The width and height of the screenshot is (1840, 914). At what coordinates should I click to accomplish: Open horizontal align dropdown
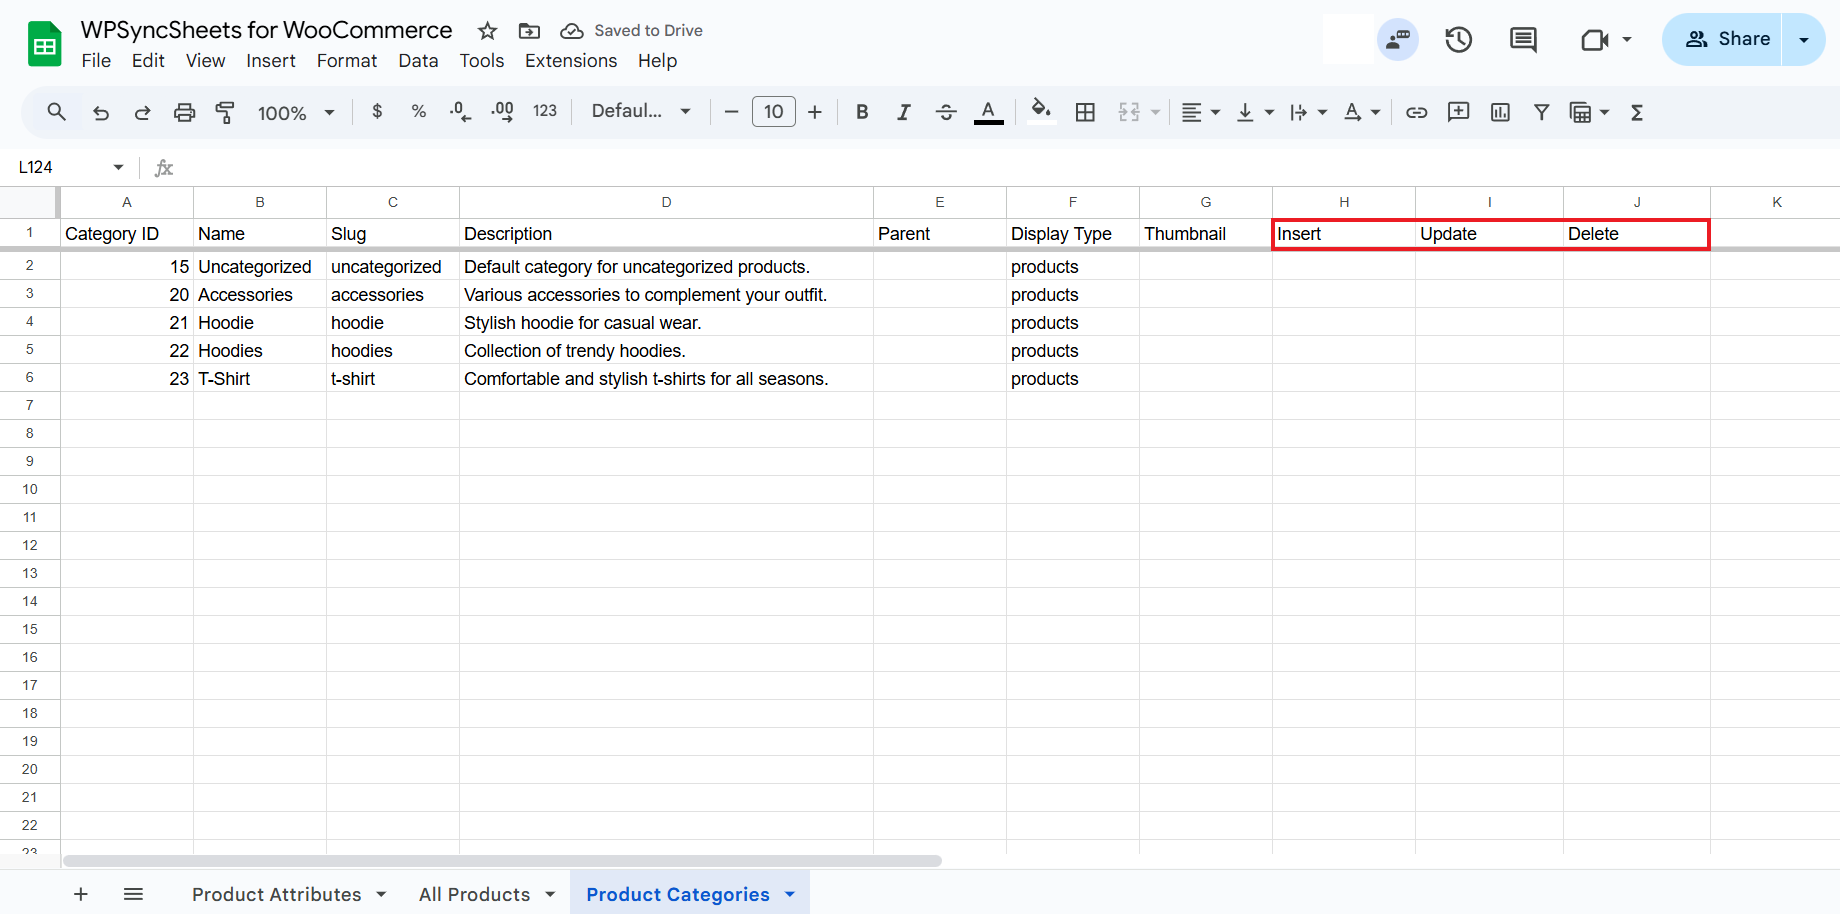pyautogui.click(x=1201, y=112)
